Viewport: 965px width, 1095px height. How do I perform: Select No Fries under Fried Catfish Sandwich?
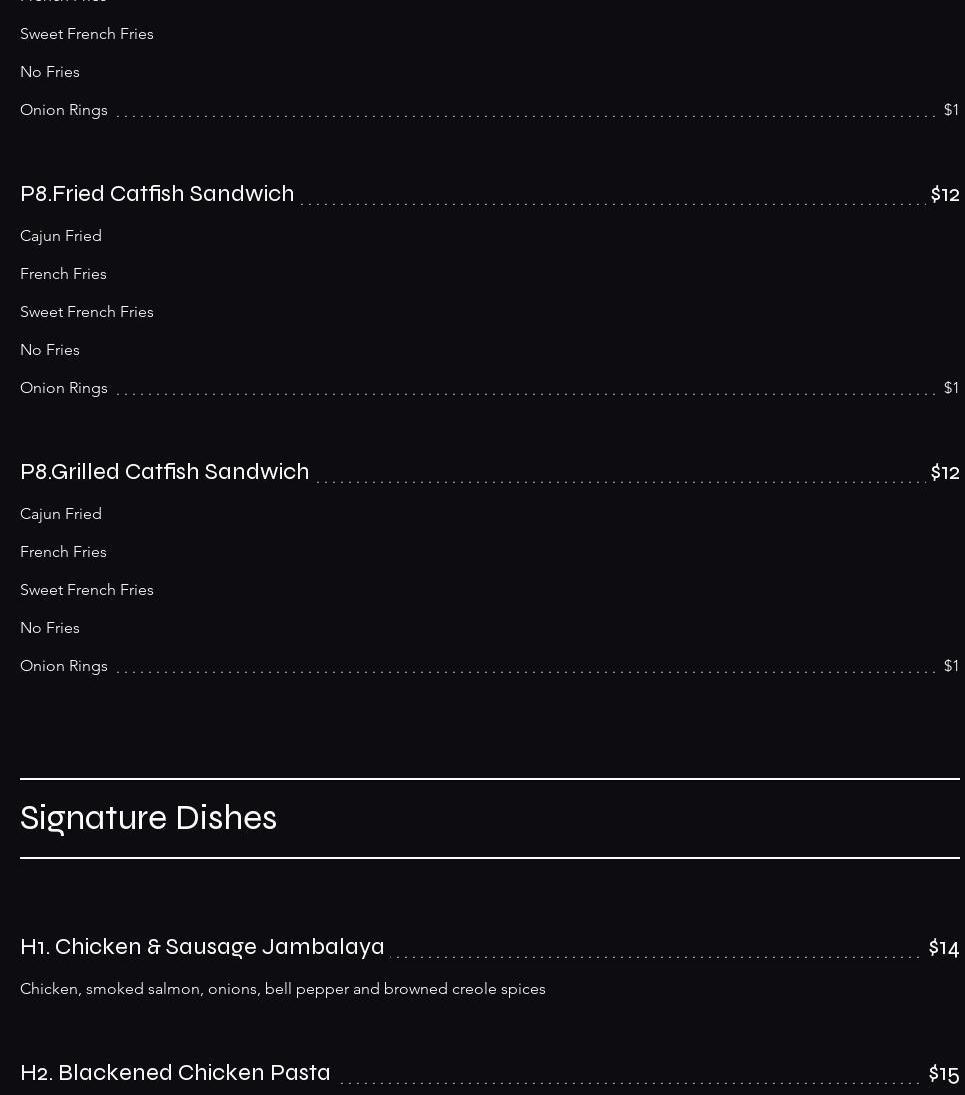[50, 350]
